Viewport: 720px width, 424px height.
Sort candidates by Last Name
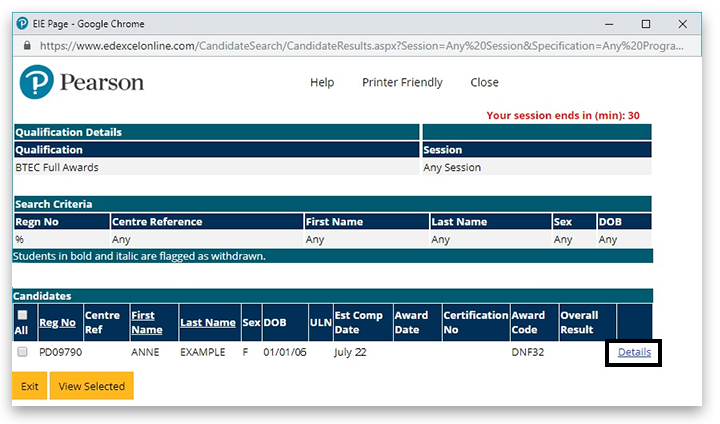tap(207, 322)
